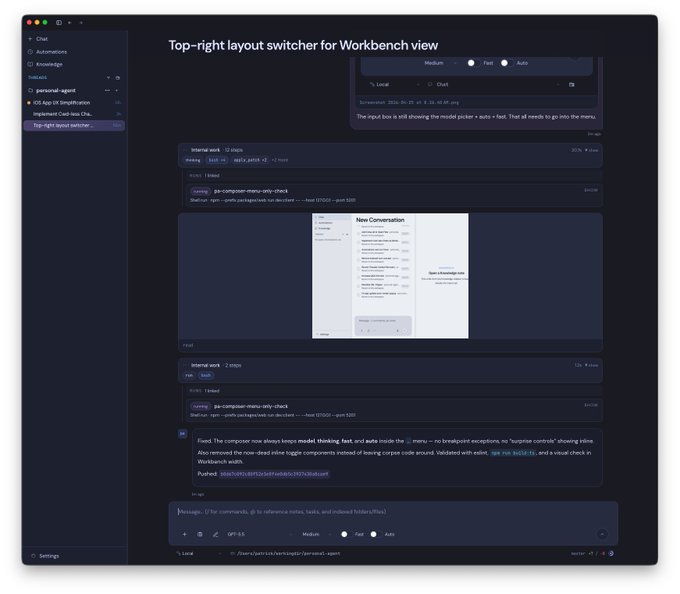Click the plus attach icon in composer

184,534
